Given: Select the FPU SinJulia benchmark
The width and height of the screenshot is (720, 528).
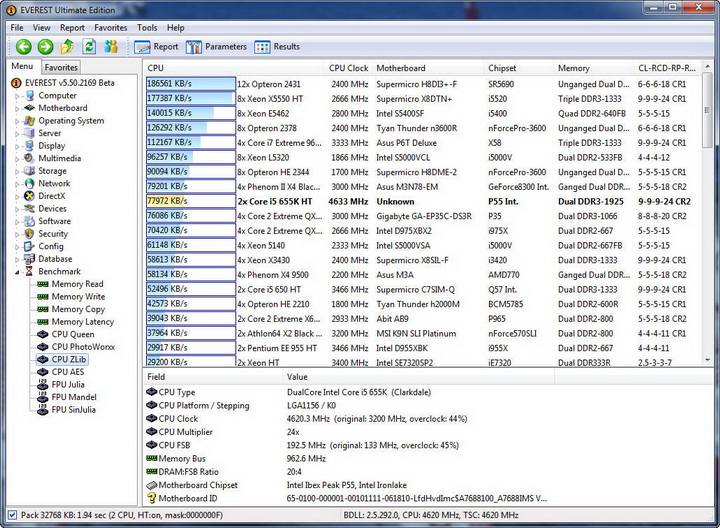Looking at the screenshot, I should [73, 410].
